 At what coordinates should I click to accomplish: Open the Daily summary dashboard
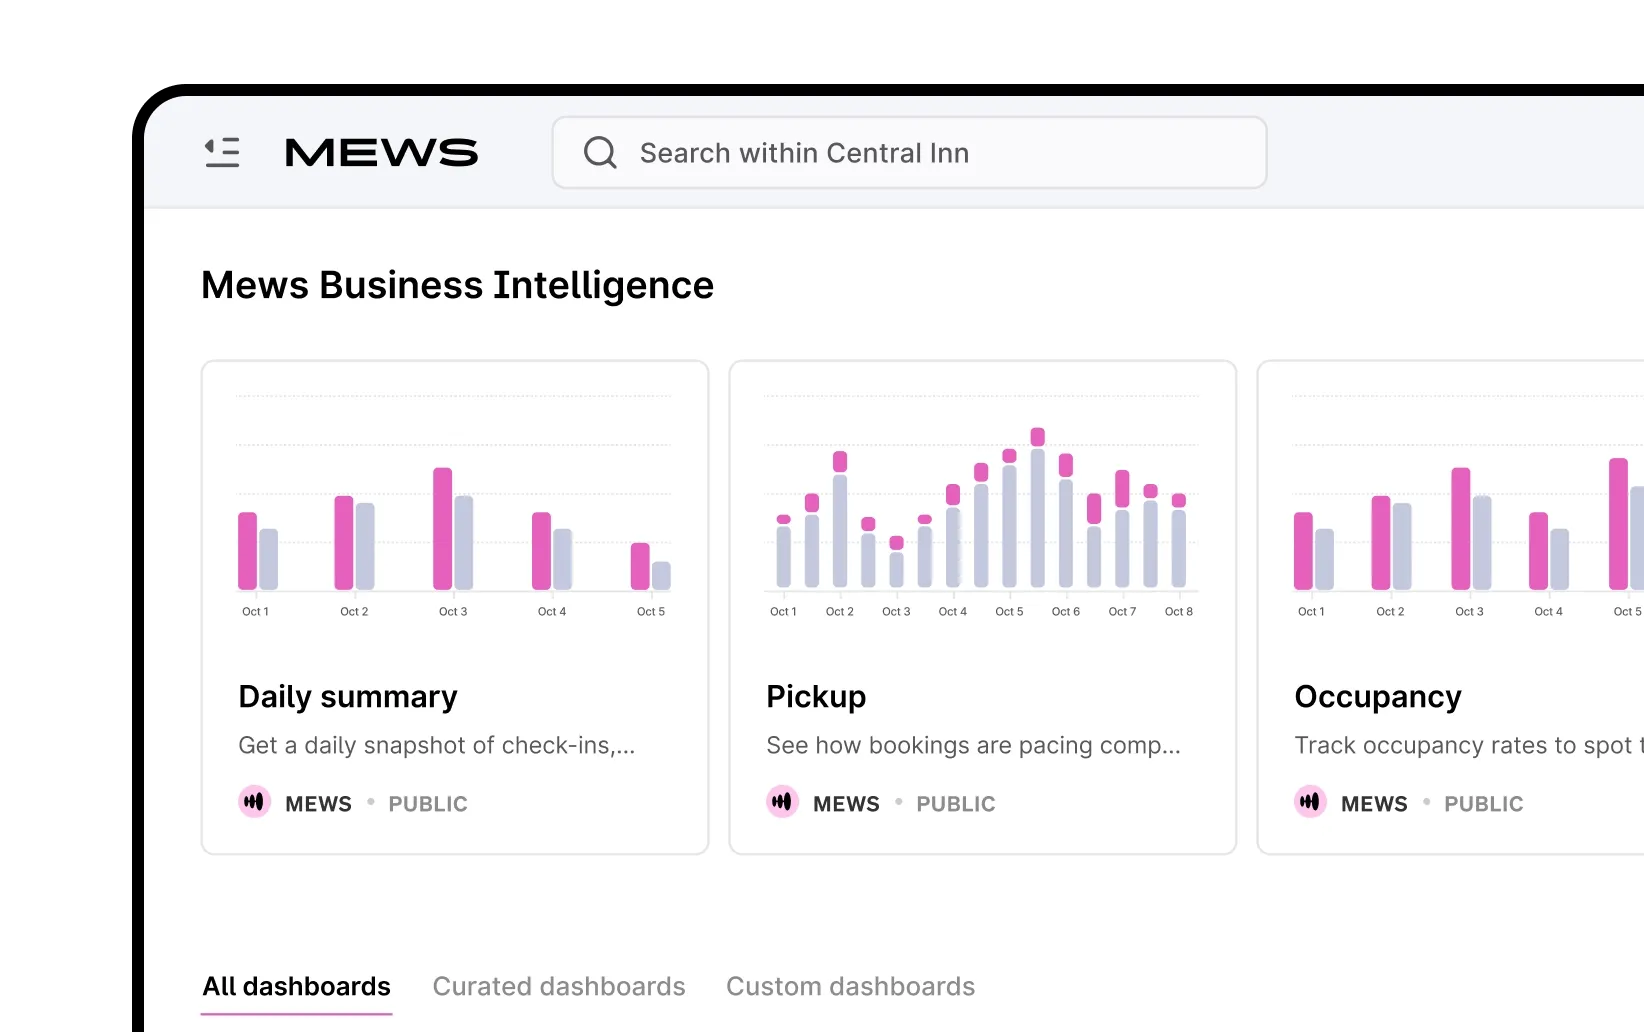[x=347, y=697]
